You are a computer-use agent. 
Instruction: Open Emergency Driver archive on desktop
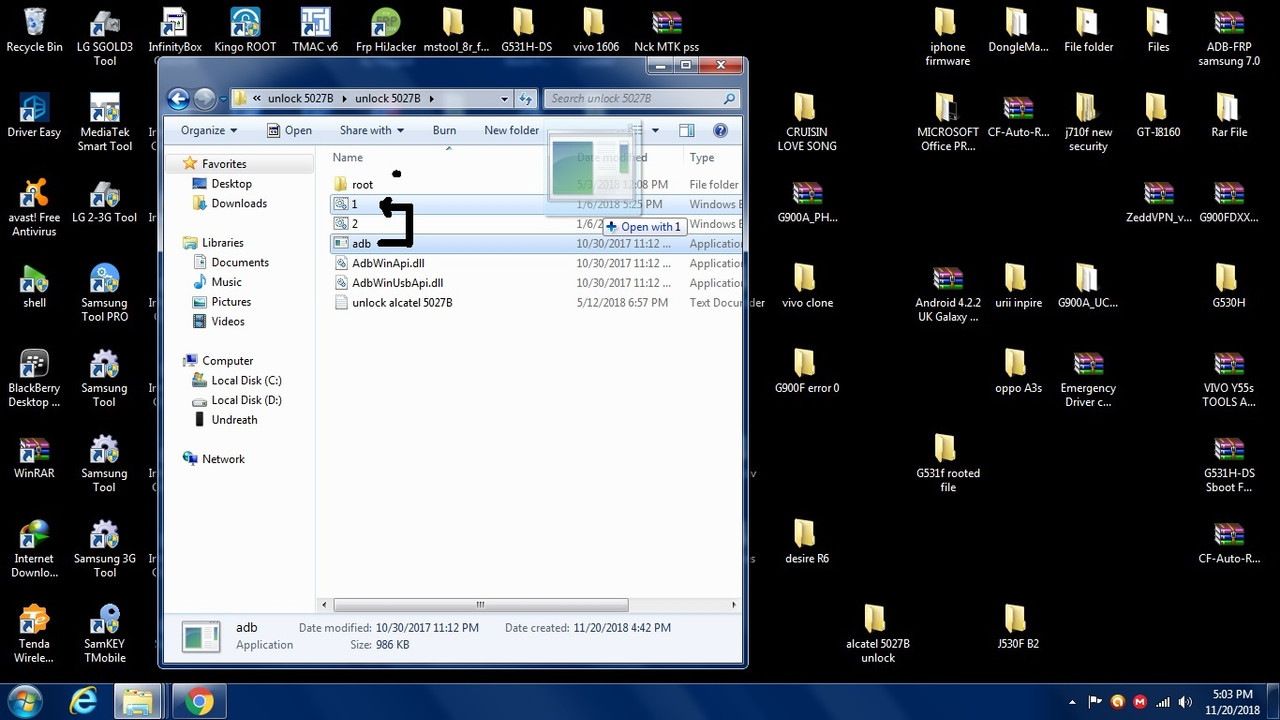(x=1088, y=378)
